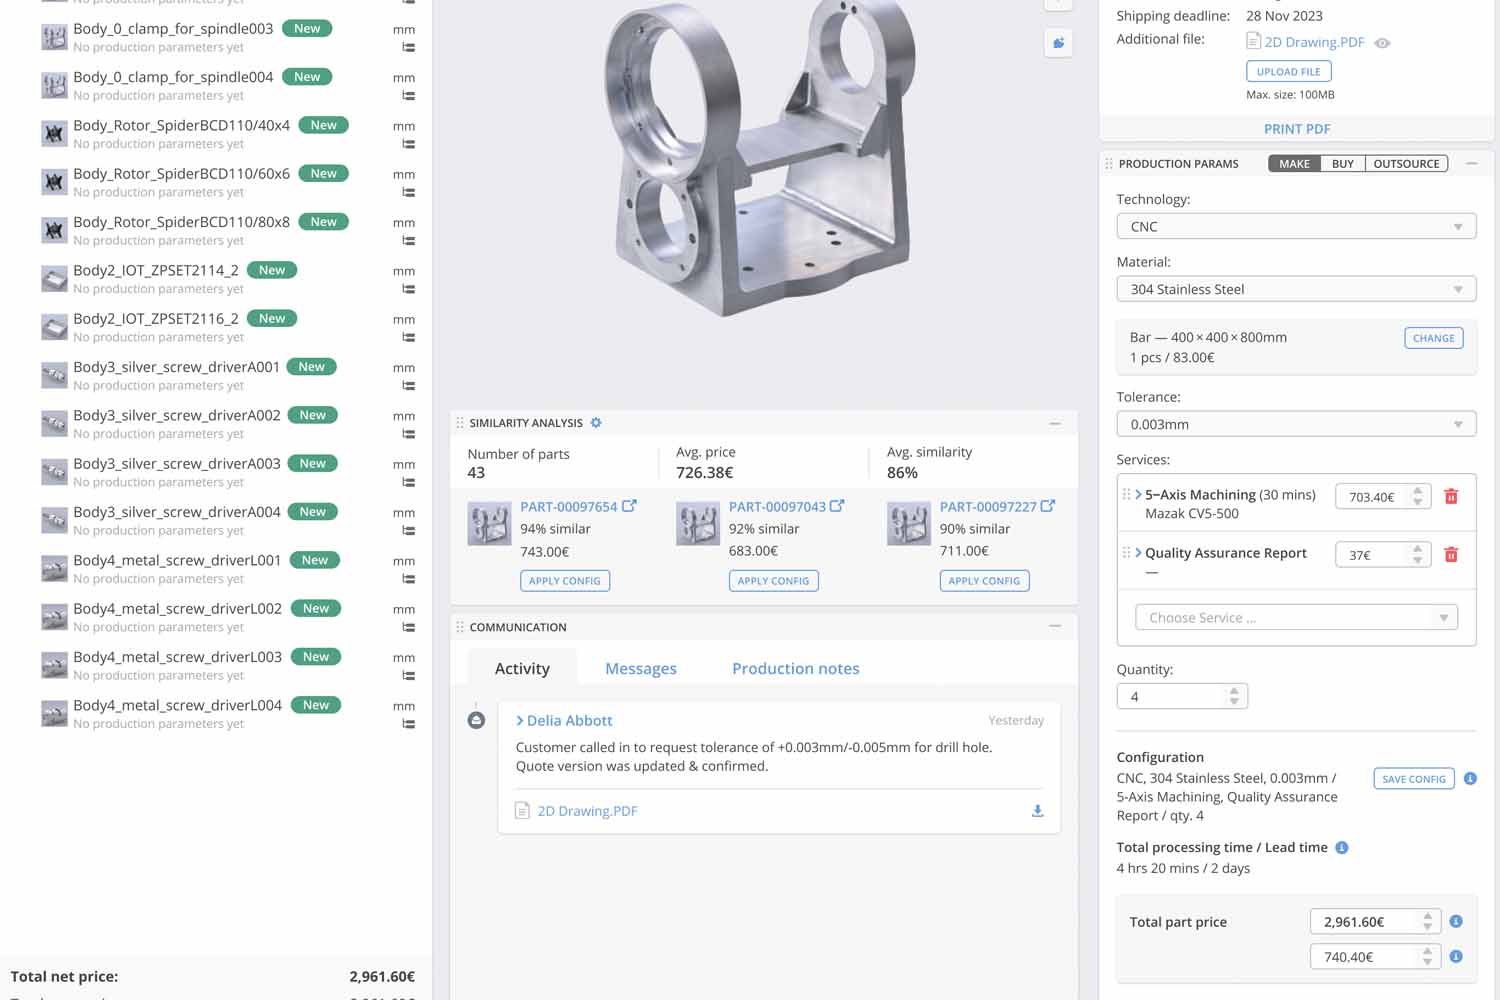Switch production mode to MAKE

click(x=1294, y=163)
